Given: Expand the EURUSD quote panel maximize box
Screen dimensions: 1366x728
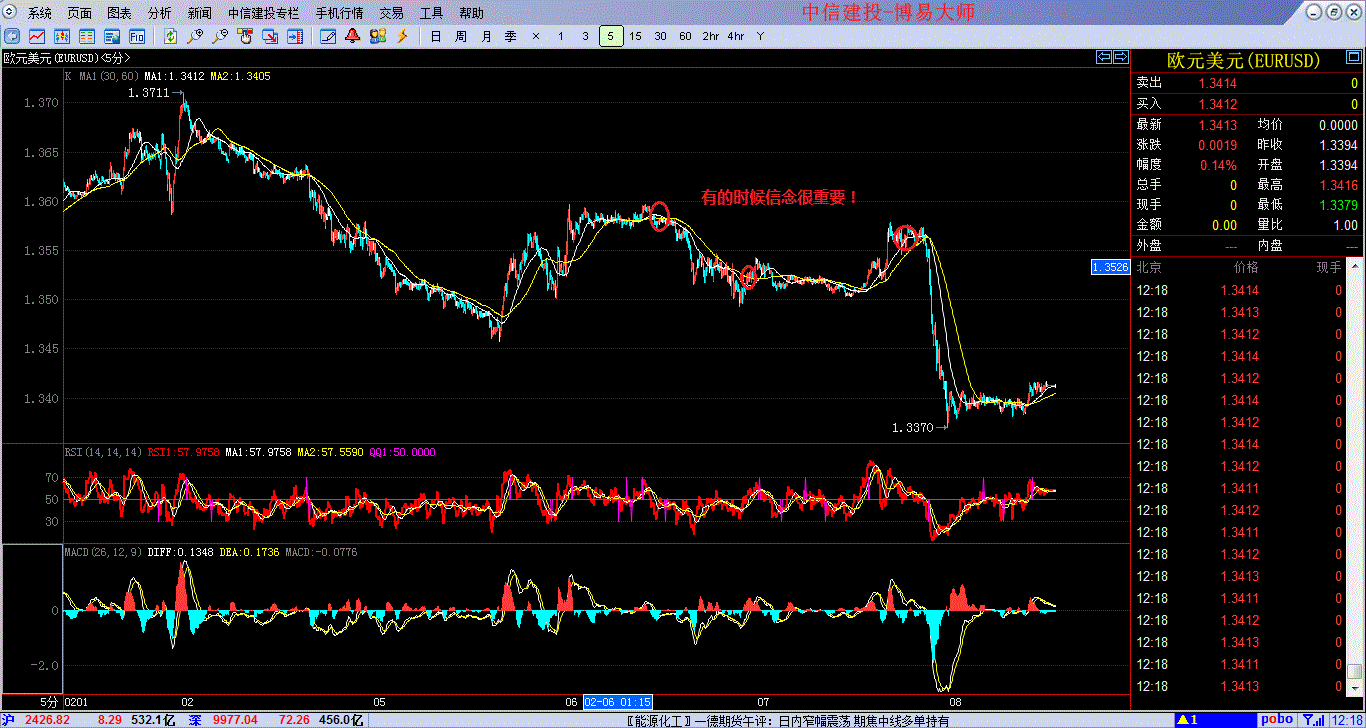Looking at the screenshot, I should click(1122, 57).
